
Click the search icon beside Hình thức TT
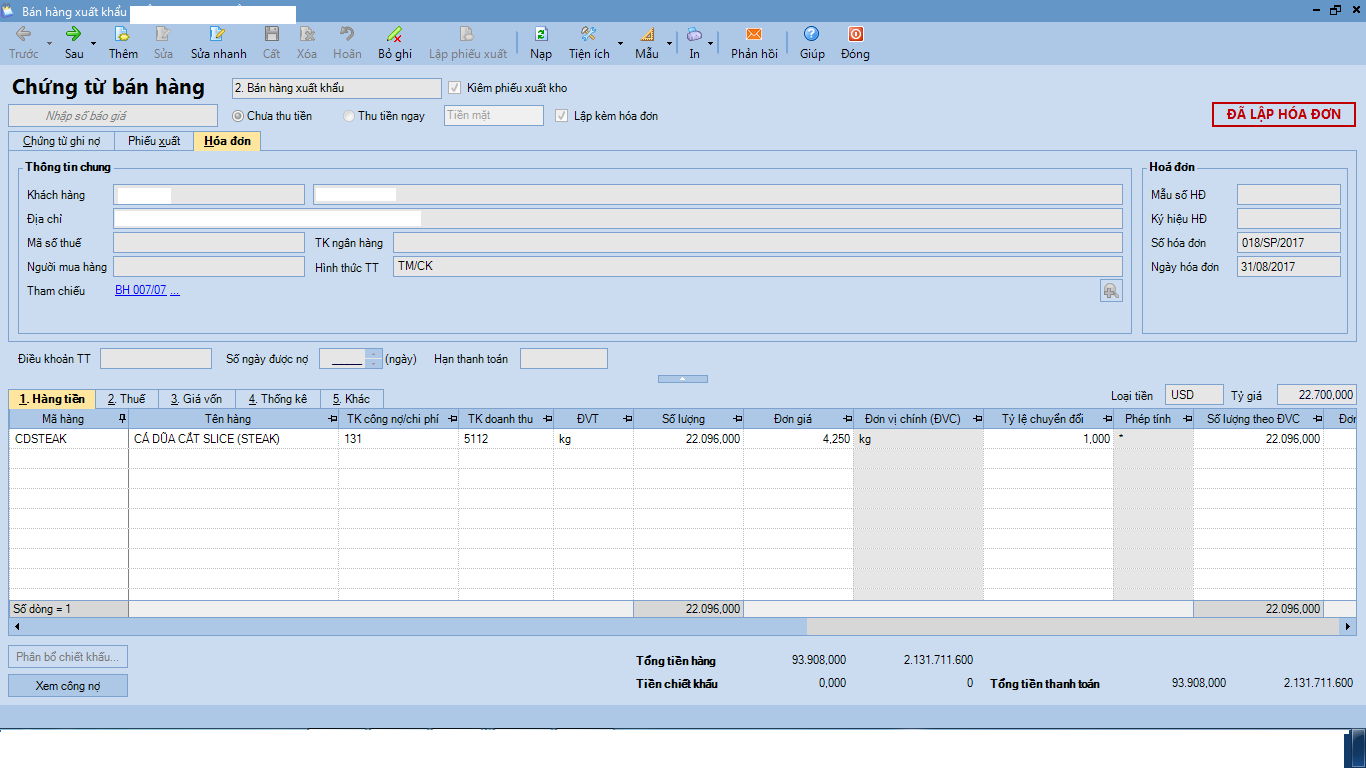tap(1111, 290)
